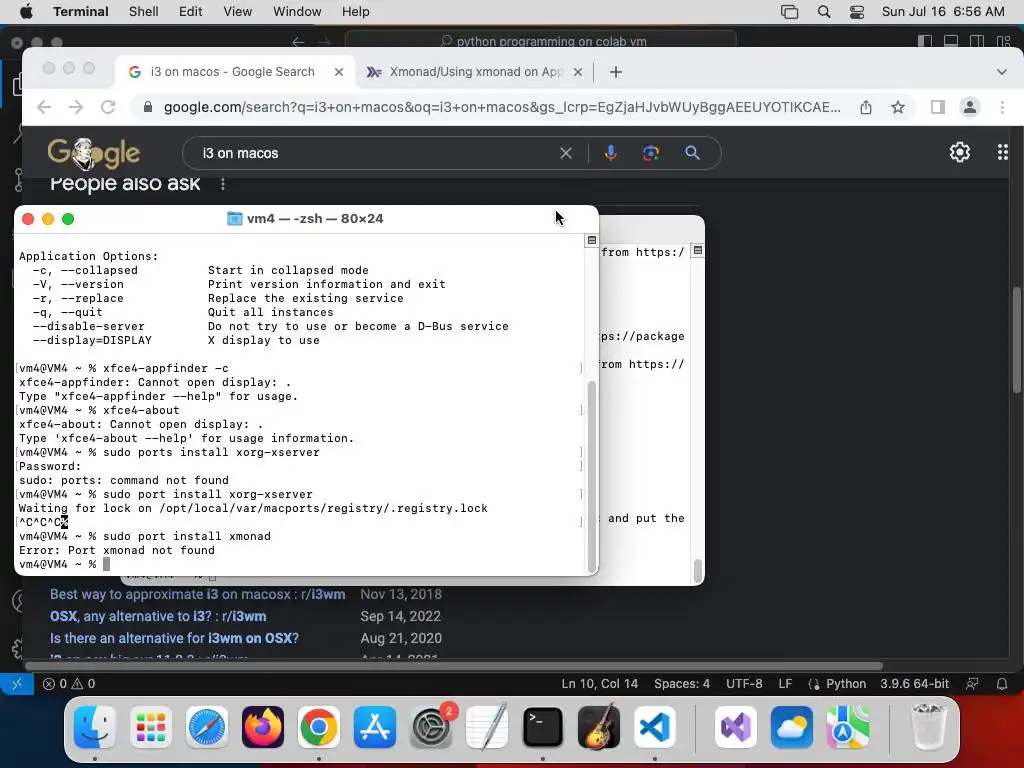Open the Google apps grid
Viewport: 1024px width, 768px height.
(x=1002, y=152)
